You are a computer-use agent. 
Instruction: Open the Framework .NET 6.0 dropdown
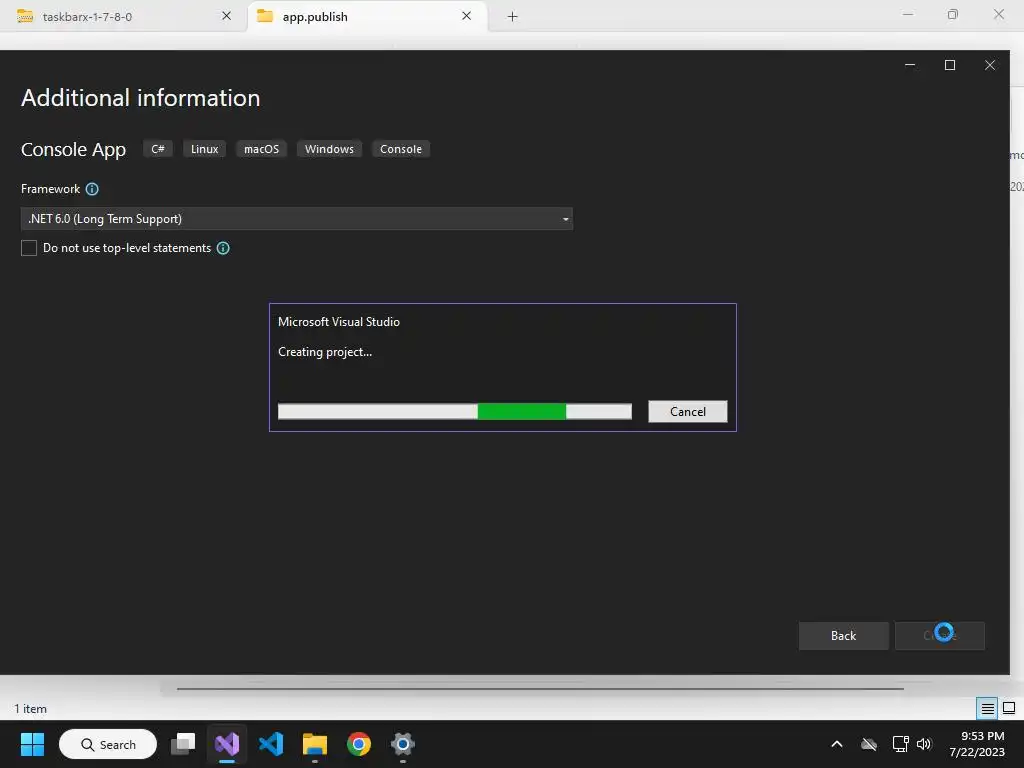coord(296,219)
